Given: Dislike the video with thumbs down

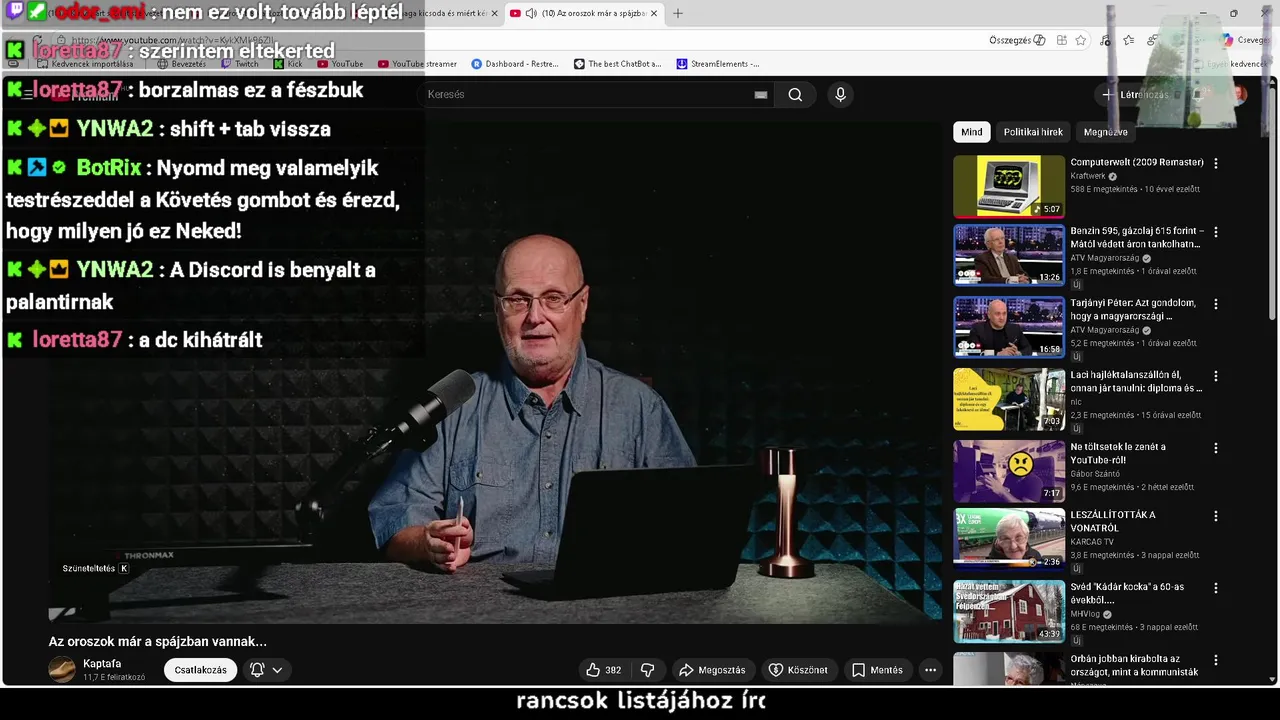Looking at the screenshot, I should pos(647,670).
